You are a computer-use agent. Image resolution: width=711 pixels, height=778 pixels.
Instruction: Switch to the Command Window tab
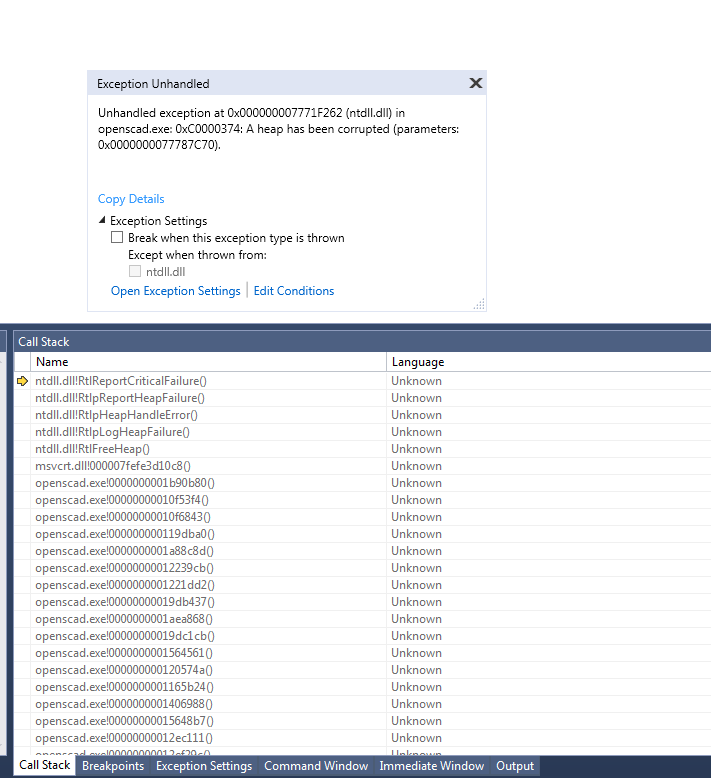[315, 766]
